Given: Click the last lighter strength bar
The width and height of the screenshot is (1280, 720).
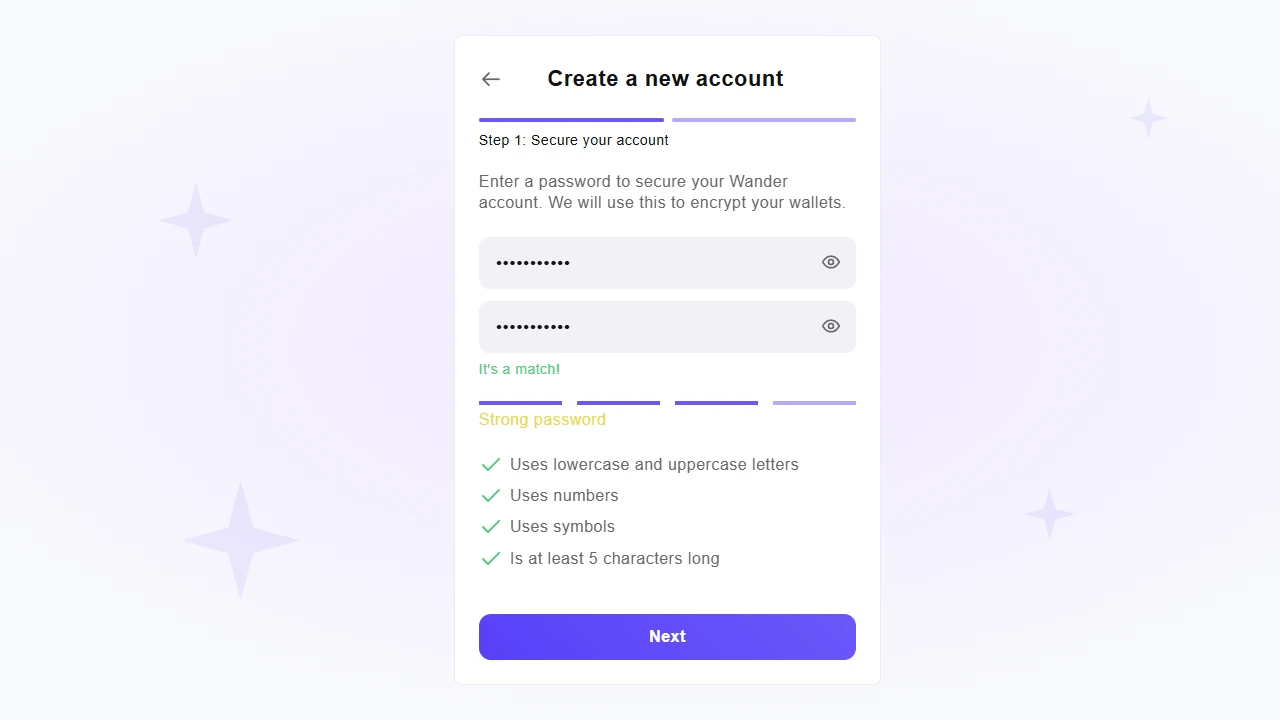Looking at the screenshot, I should click(814, 403).
